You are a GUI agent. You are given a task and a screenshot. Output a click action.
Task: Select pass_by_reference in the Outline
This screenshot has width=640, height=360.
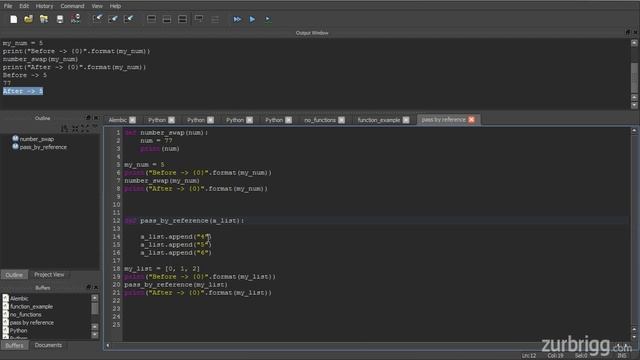pos(40,147)
